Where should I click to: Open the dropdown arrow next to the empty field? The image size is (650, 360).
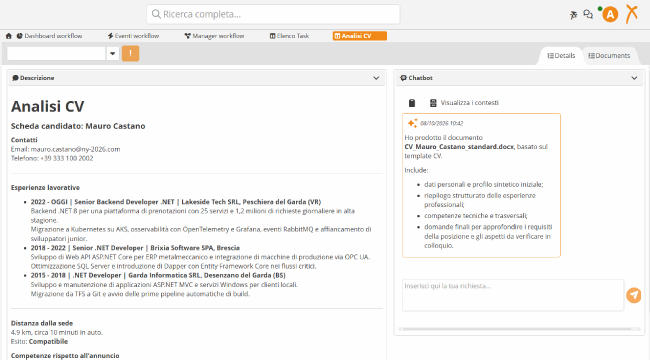pos(113,54)
